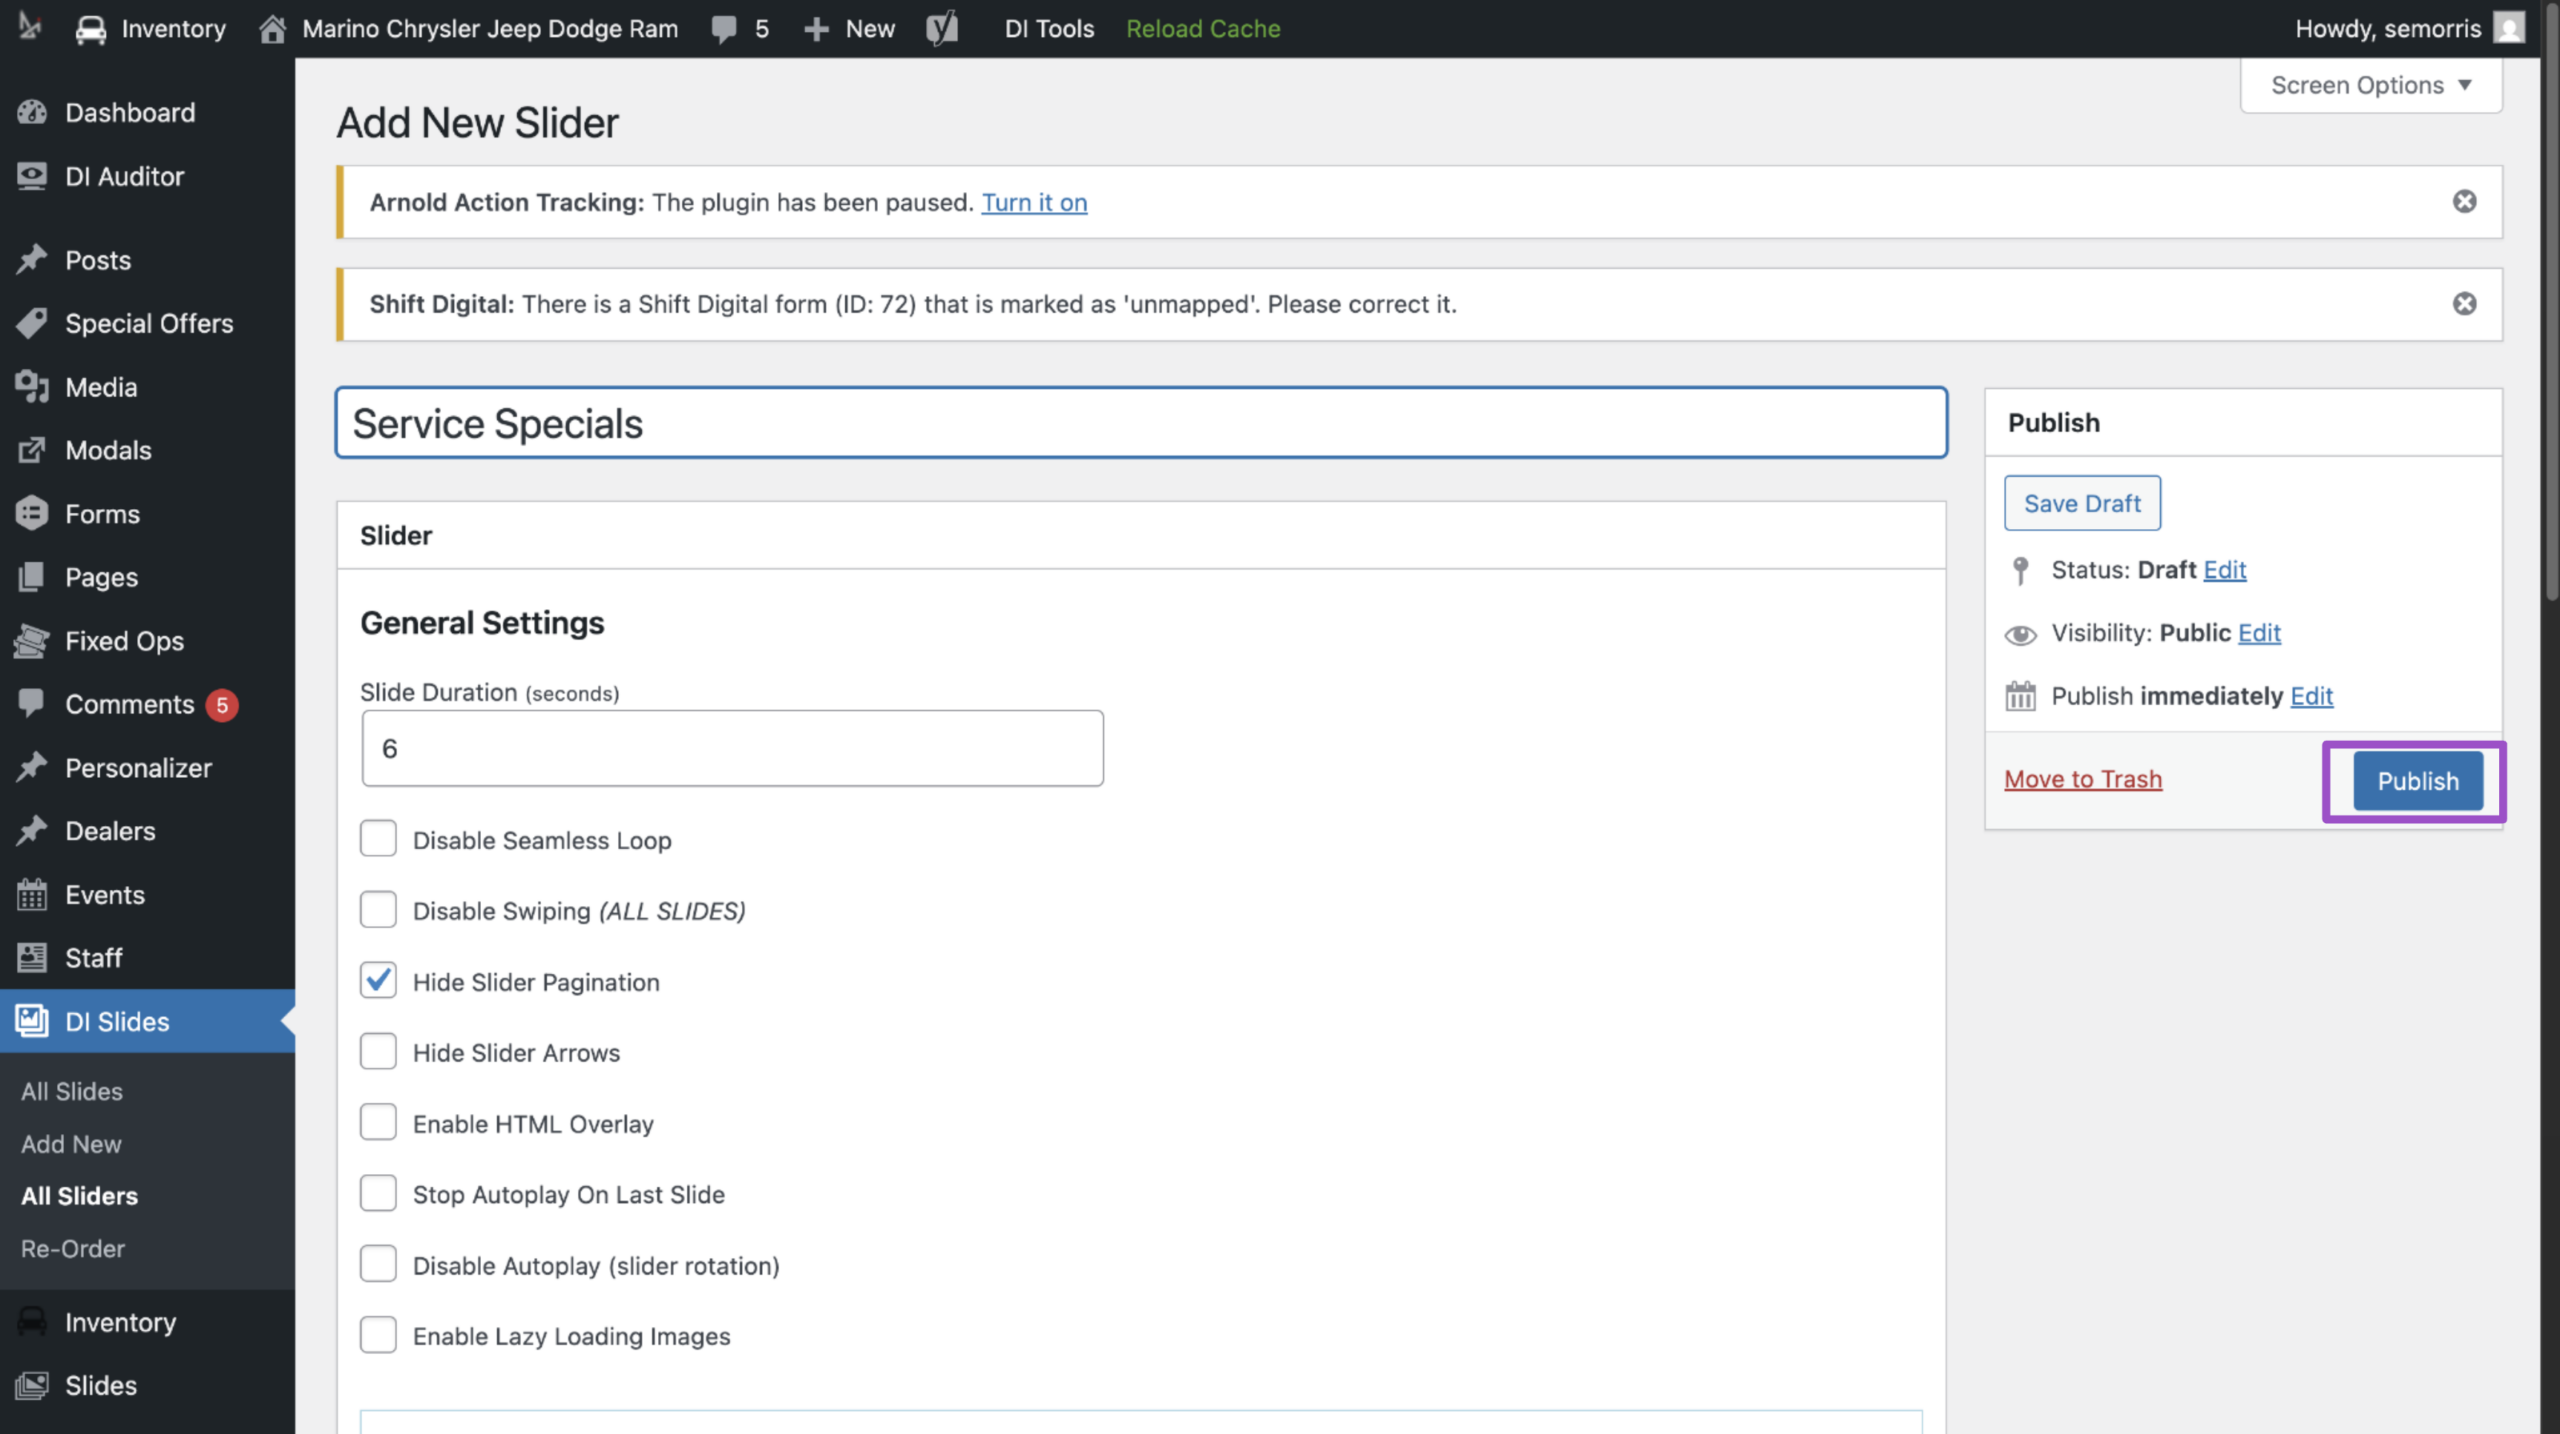The height and width of the screenshot is (1434, 2560).
Task: Click top-left DI logo icon
Action: (x=30, y=28)
